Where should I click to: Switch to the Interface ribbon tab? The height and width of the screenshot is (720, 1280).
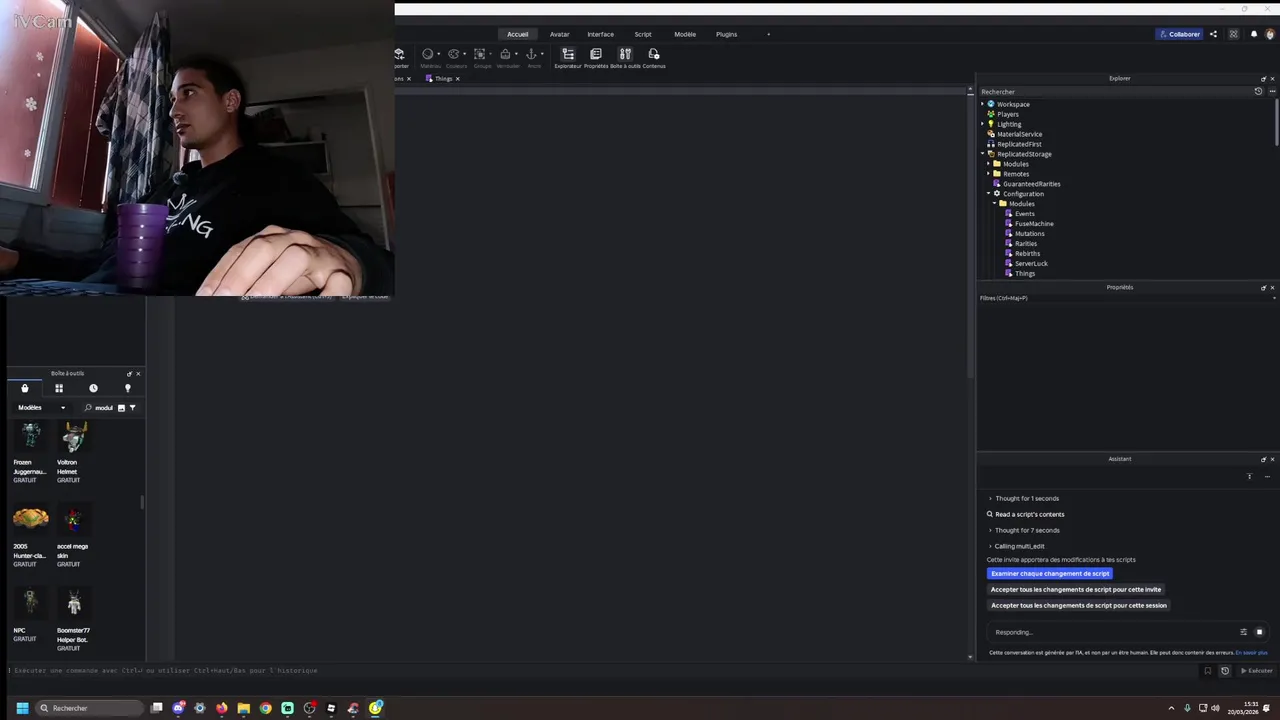[601, 34]
